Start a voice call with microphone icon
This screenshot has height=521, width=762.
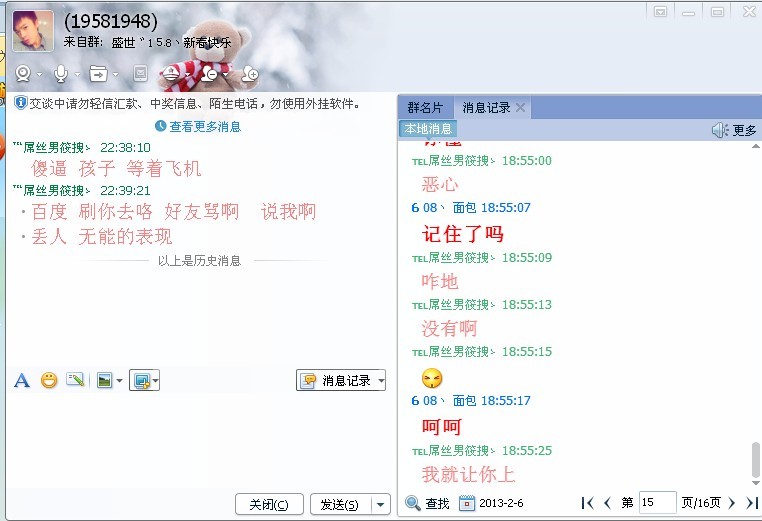pyautogui.click(x=61, y=73)
